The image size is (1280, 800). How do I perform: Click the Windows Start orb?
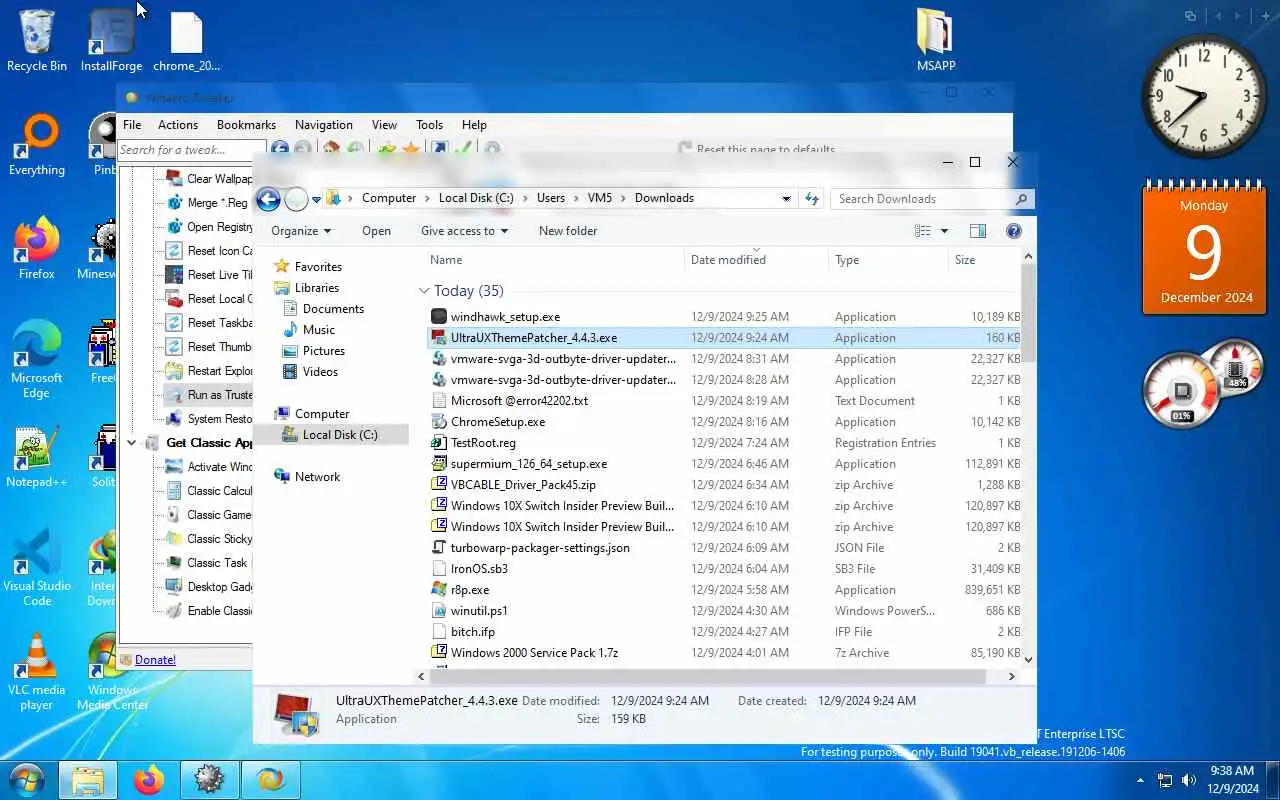point(27,779)
